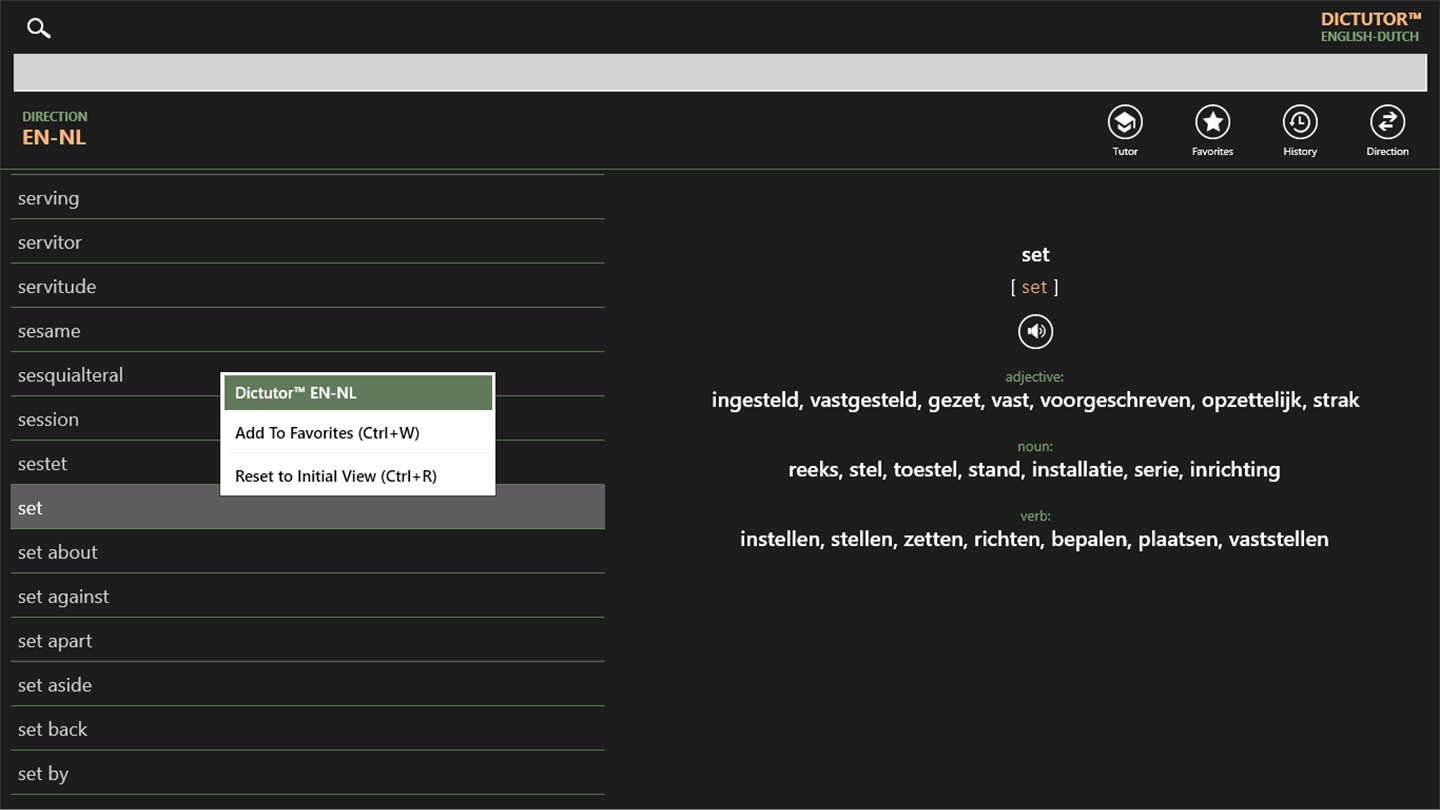
Task: Select the entry set by
Action: click(x=308, y=773)
